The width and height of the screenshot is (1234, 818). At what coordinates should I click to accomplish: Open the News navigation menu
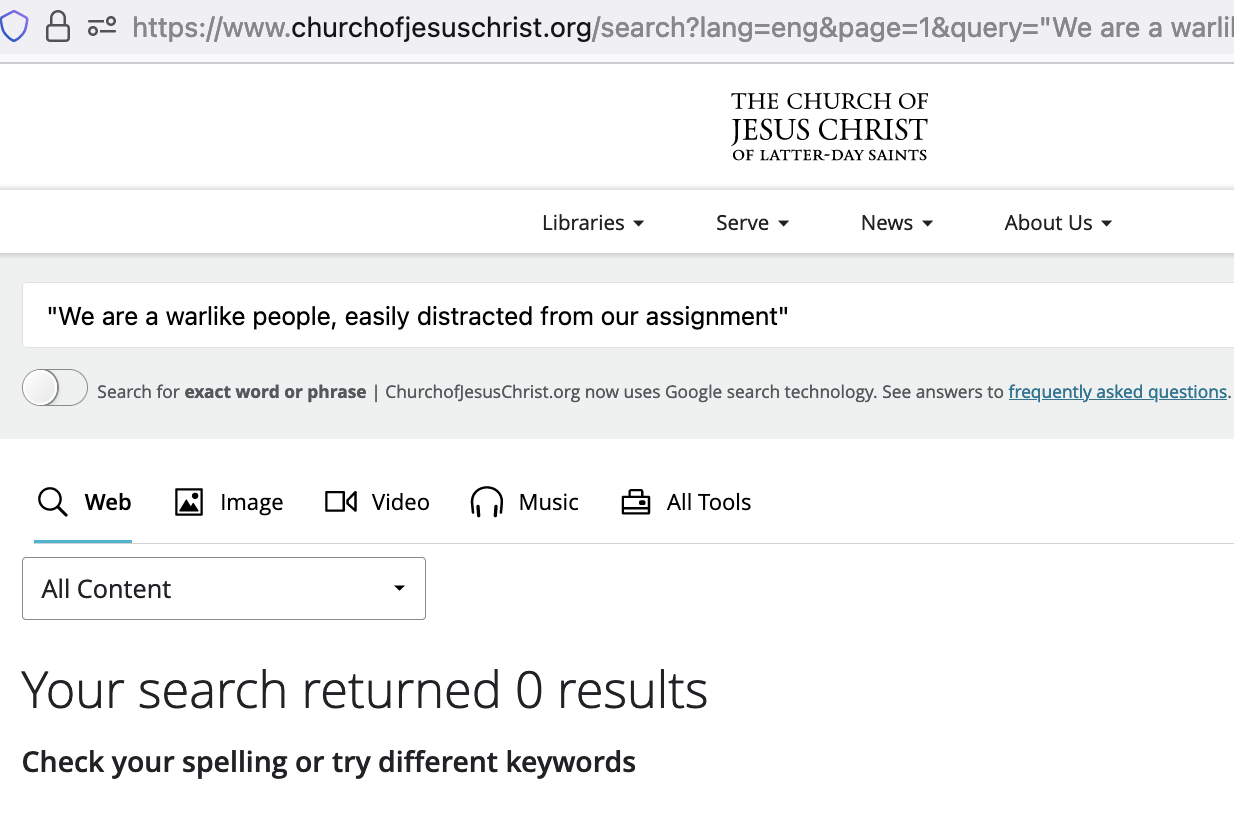click(x=897, y=223)
